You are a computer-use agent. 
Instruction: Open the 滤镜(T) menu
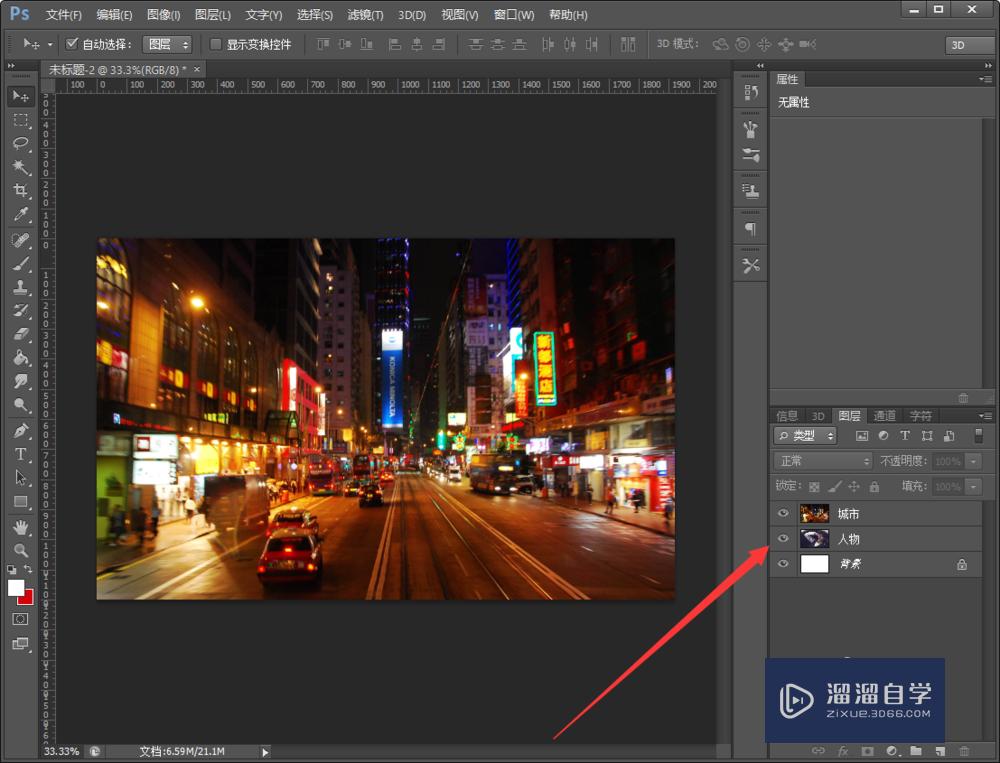pyautogui.click(x=364, y=15)
